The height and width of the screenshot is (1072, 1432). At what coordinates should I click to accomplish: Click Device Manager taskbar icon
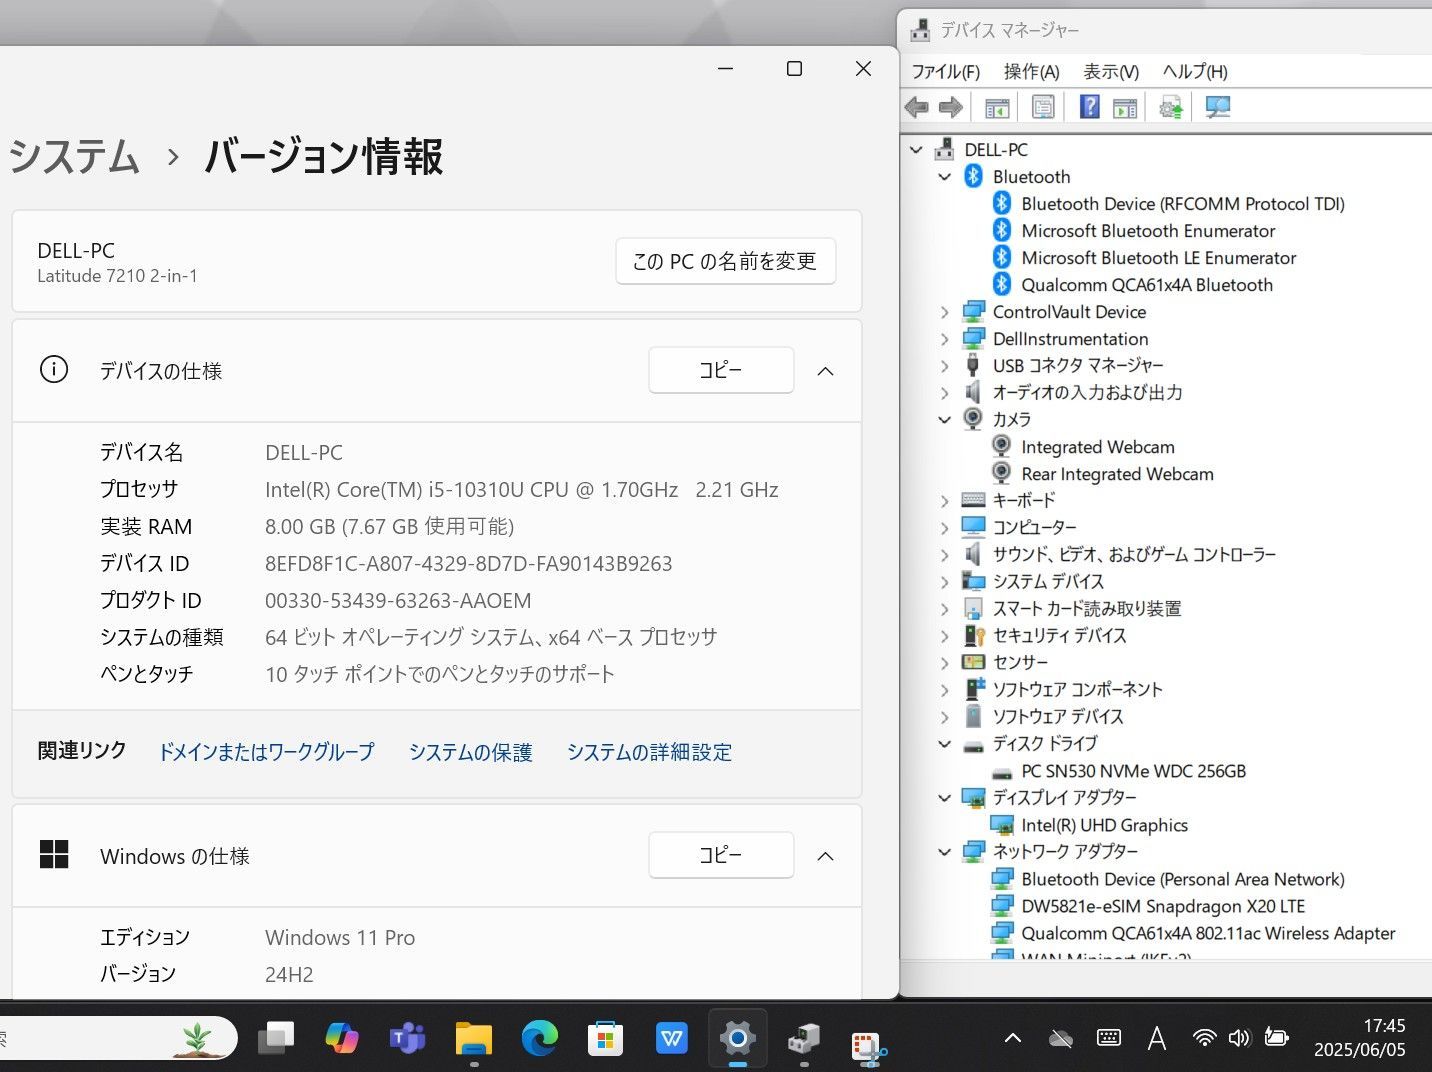(x=803, y=1039)
